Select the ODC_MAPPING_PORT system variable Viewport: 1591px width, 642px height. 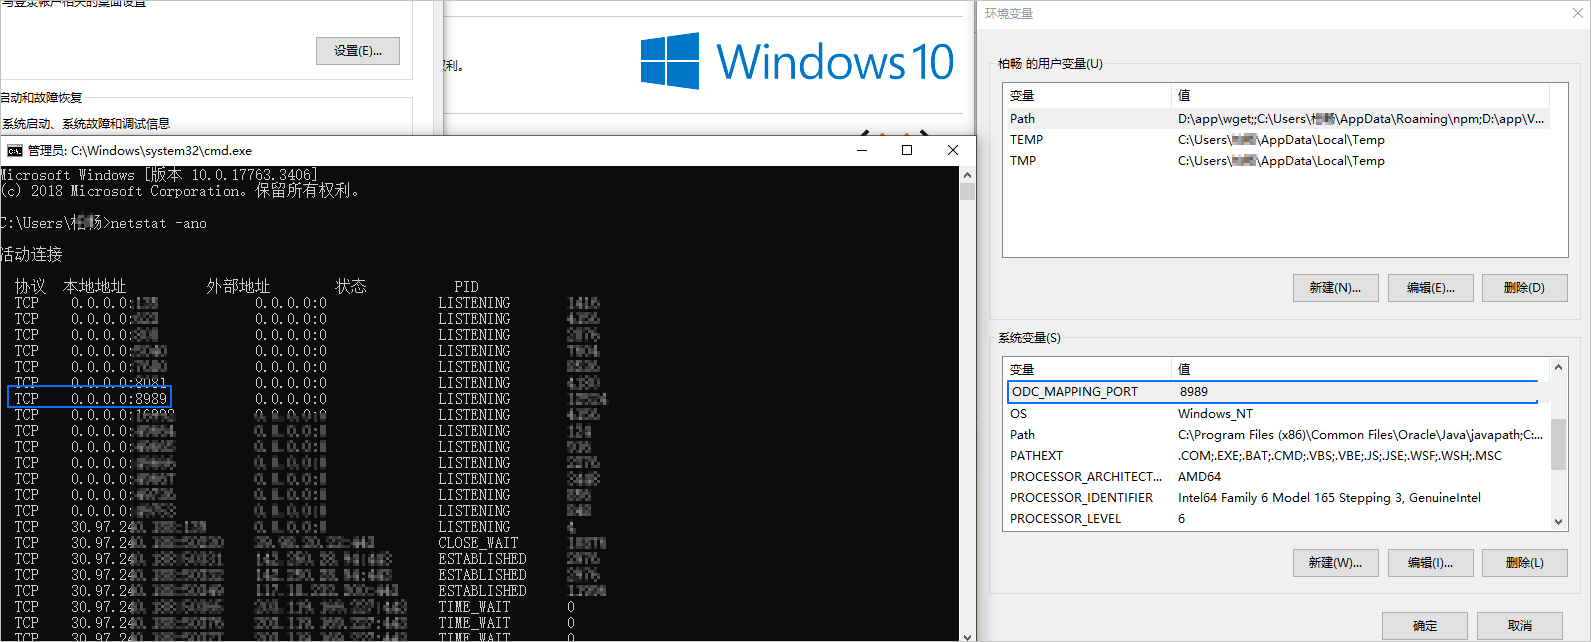1273,392
